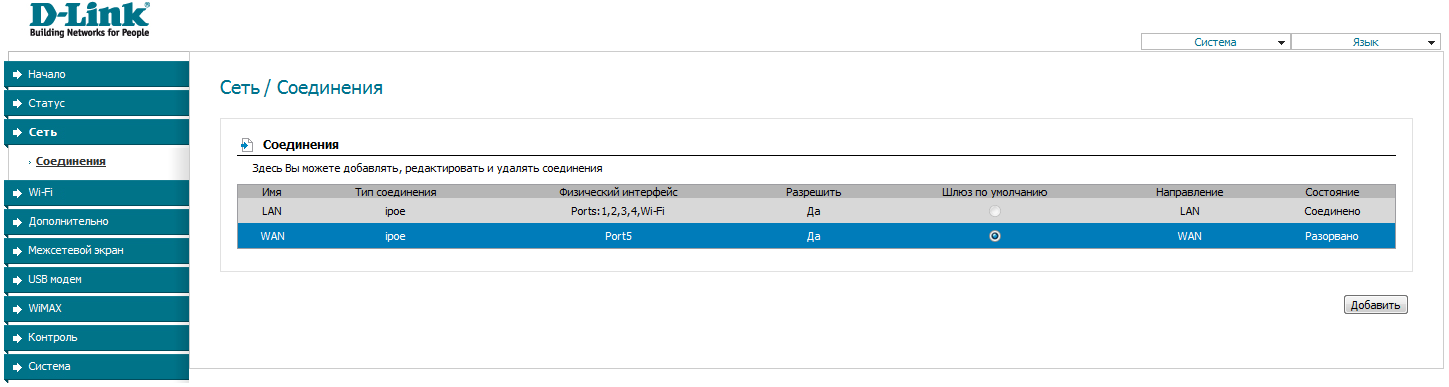Select the WAN connection row
The width and height of the screenshot is (1449, 387).
pyautogui.click(x=816, y=236)
